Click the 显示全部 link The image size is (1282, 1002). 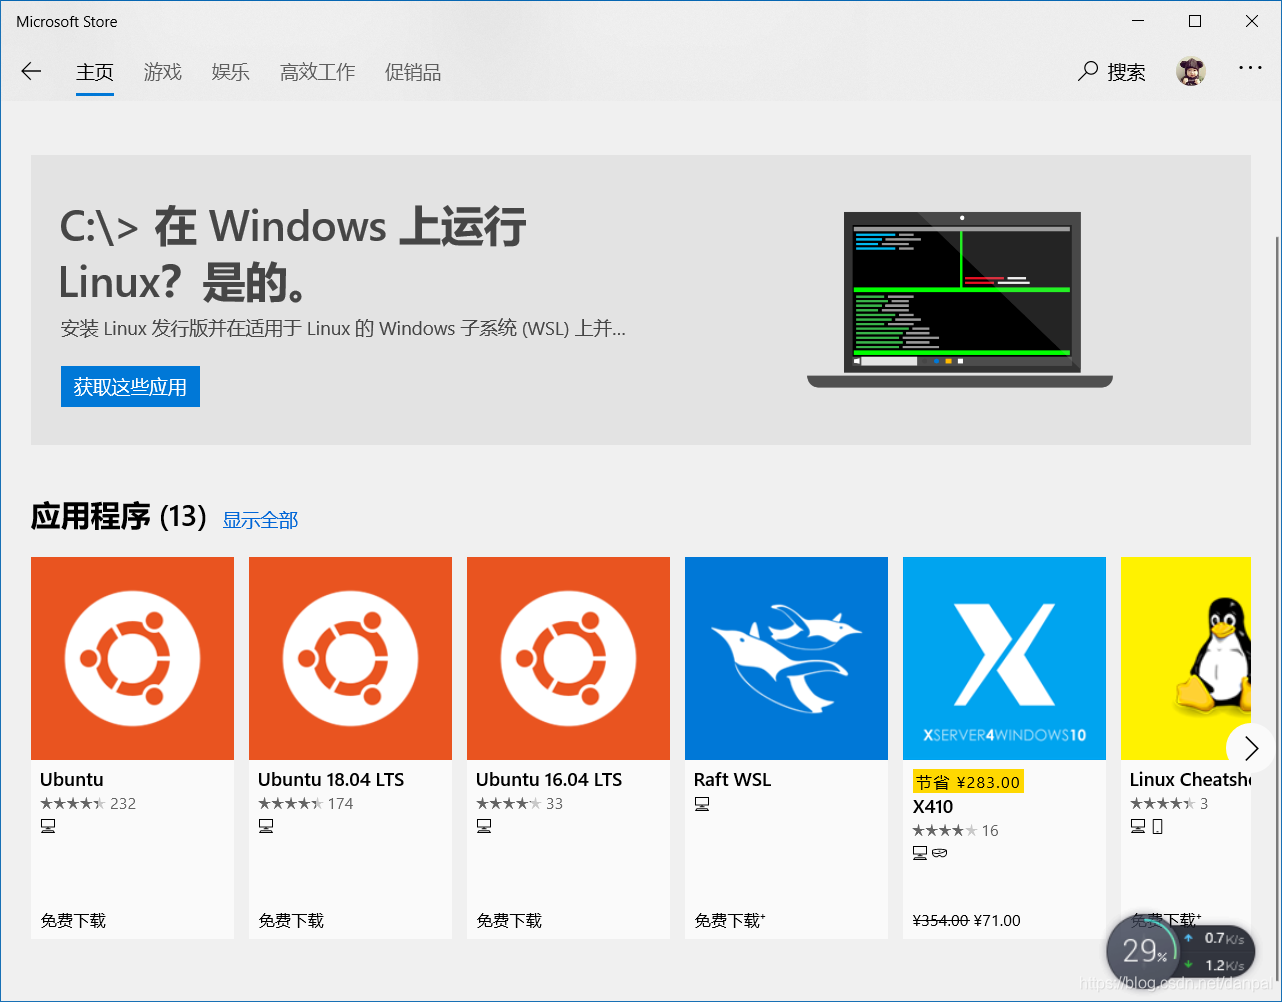(x=260, y=520)
